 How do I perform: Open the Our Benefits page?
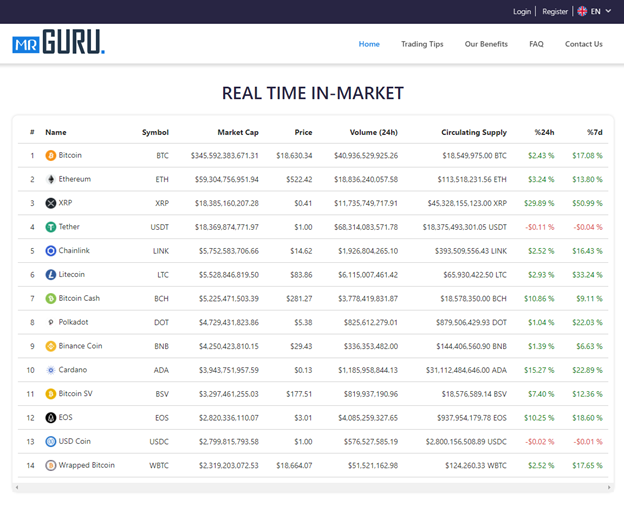point(486,44)
